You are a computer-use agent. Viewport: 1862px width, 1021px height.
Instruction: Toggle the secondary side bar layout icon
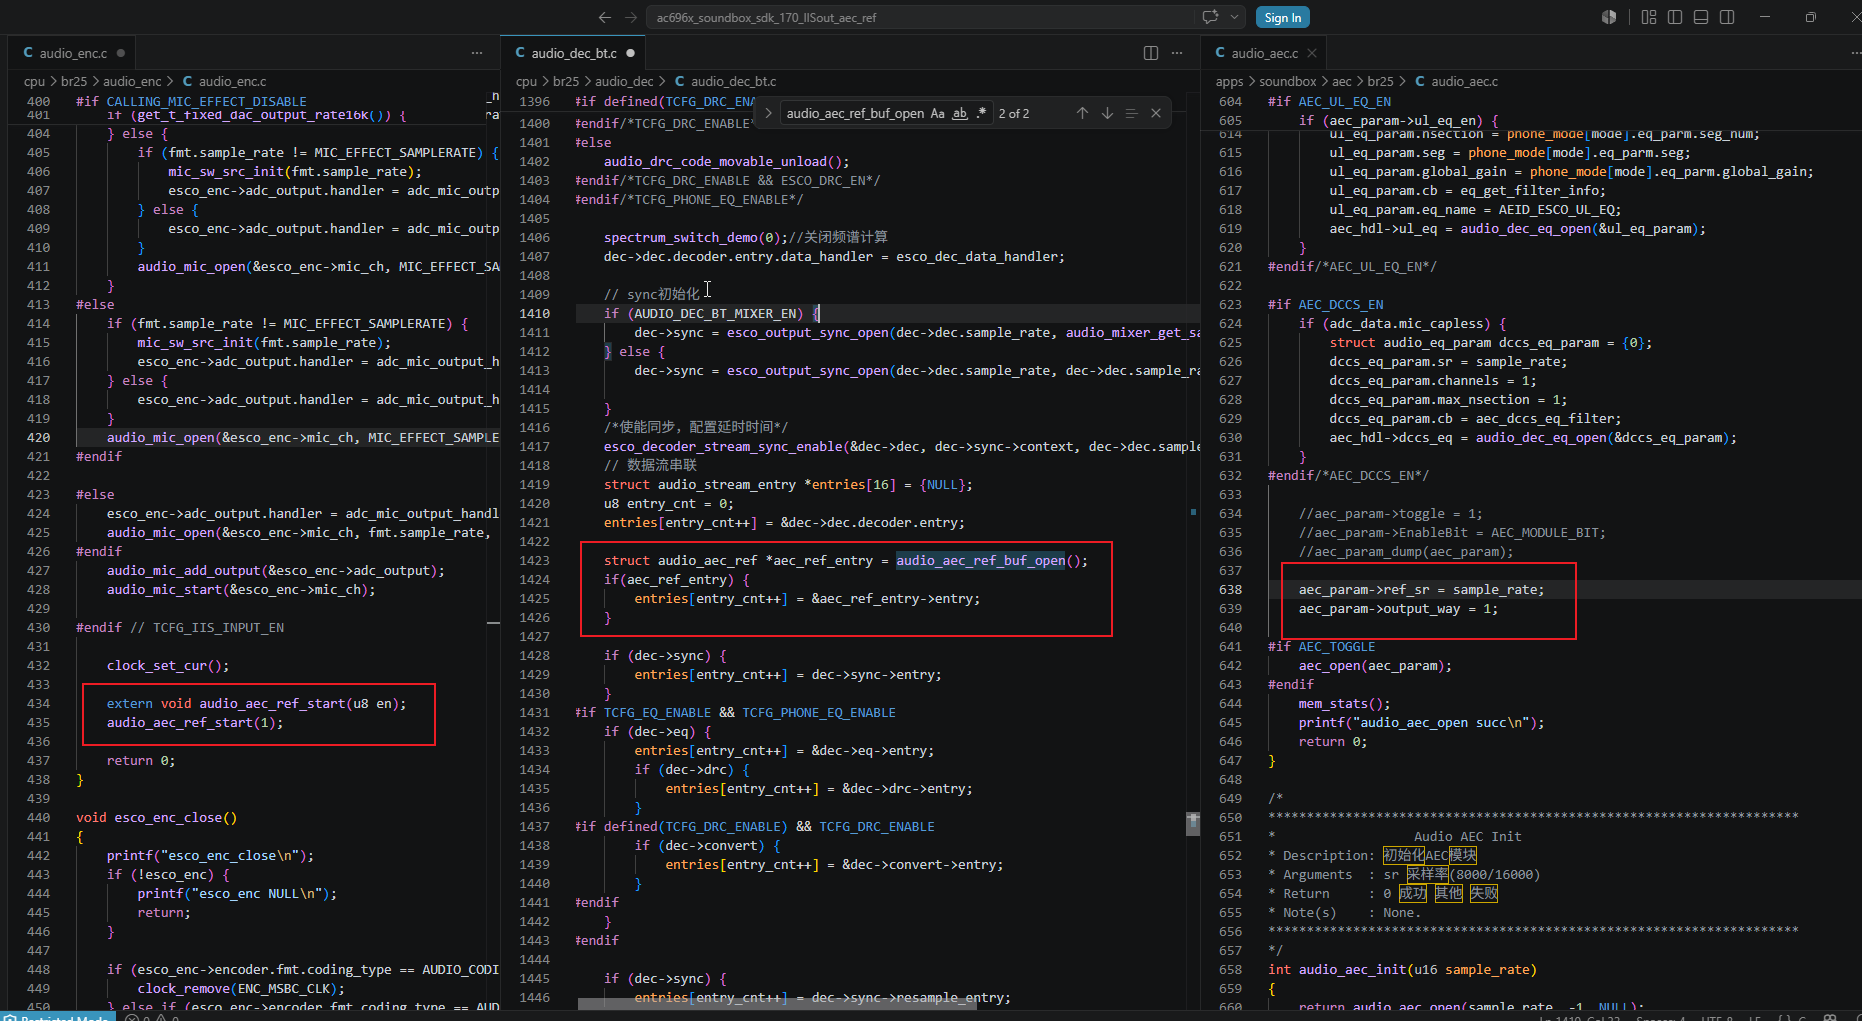[1727, 17]
